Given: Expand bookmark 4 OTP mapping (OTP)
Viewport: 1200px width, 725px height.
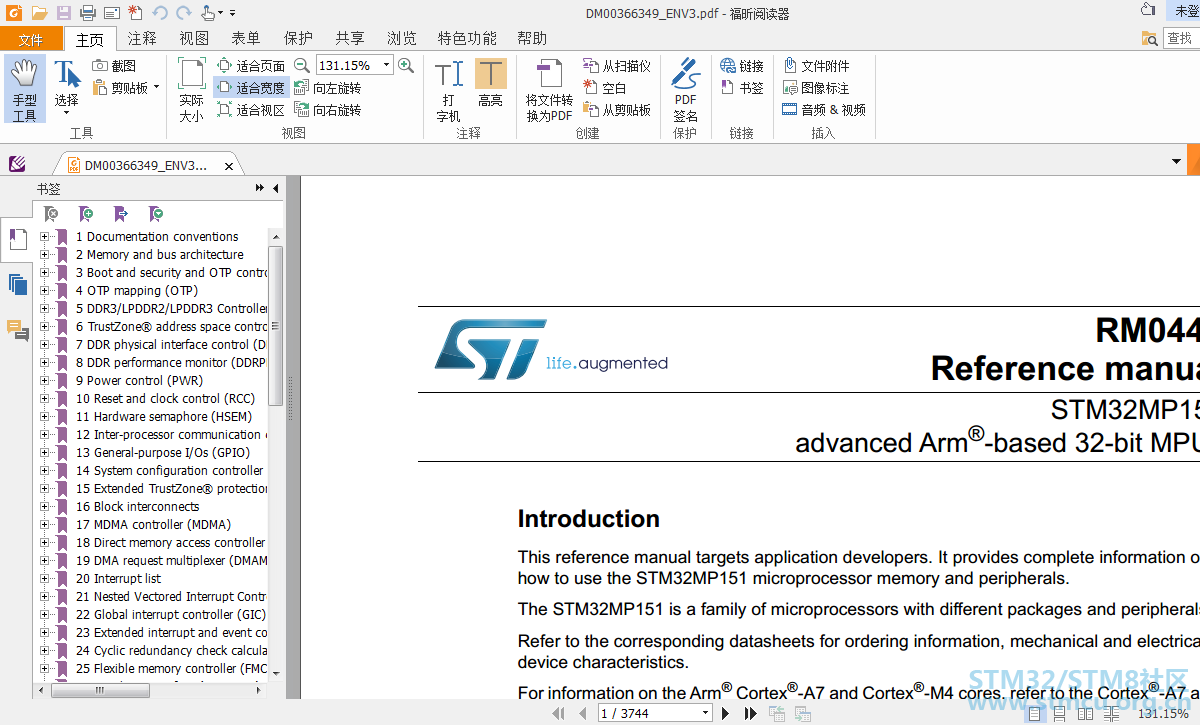Looking at the screenshot, I should [44, 291].
